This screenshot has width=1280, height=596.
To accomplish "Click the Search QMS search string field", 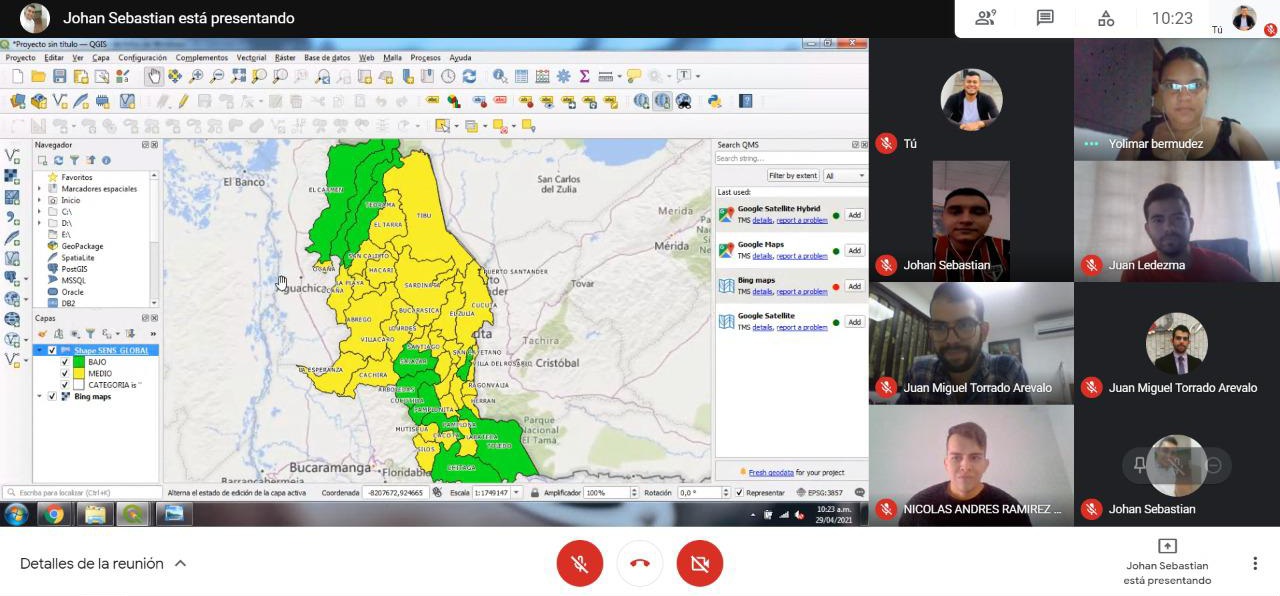I will click(x=790, y=159).
